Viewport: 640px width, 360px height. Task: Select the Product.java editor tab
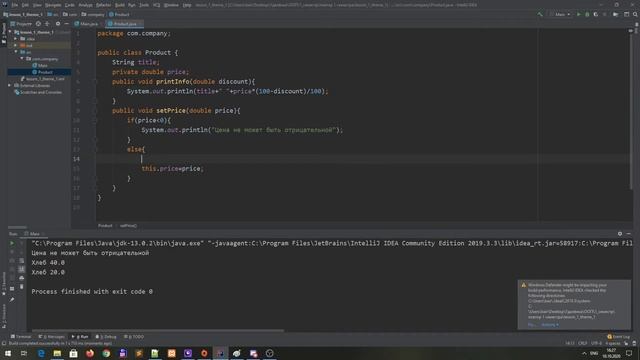123,24
